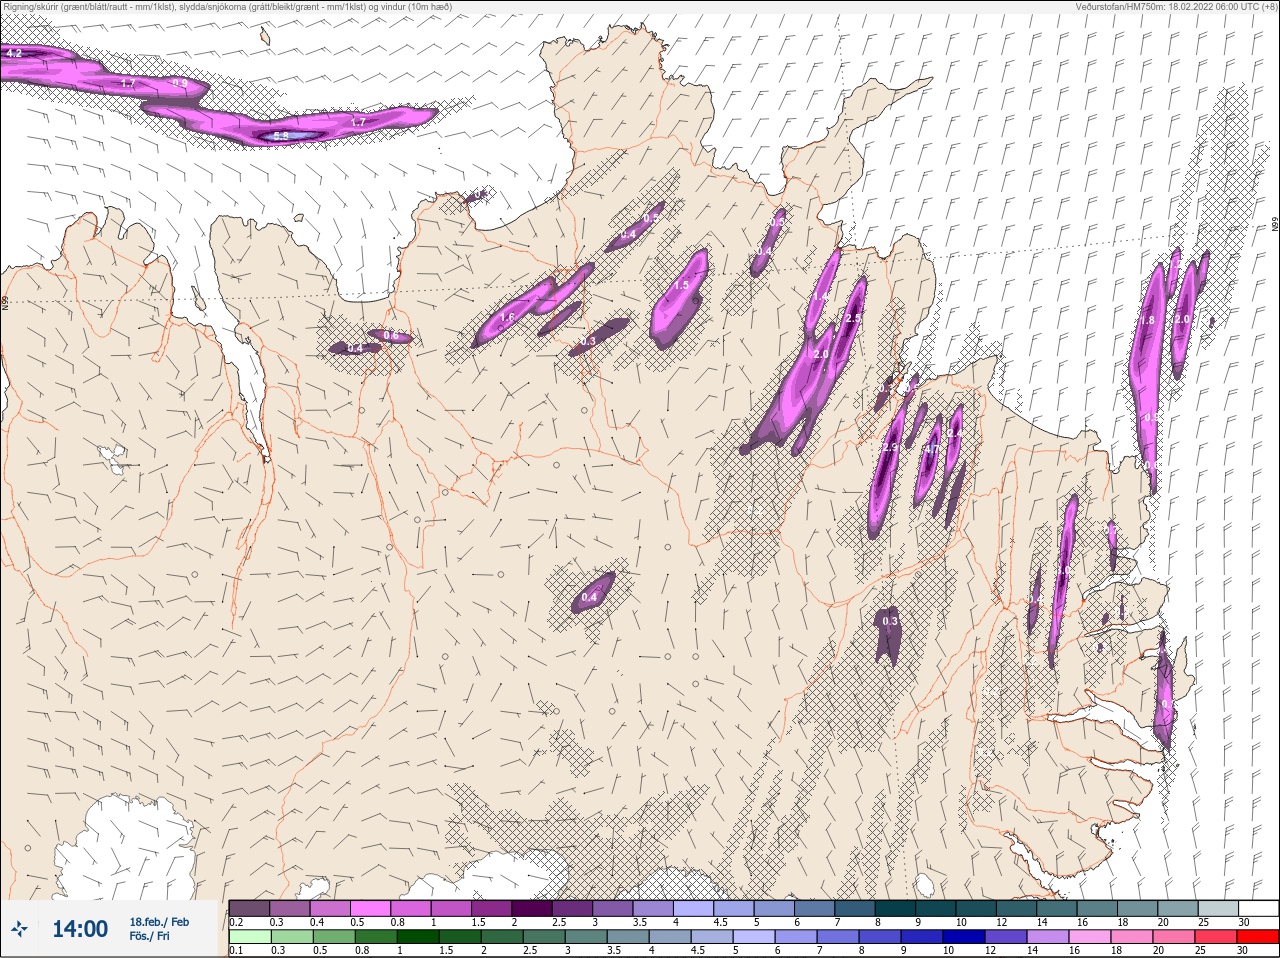Select the lavender 4 swatch, upper legend row
The image size is (1280, 958).
[694, 908]
